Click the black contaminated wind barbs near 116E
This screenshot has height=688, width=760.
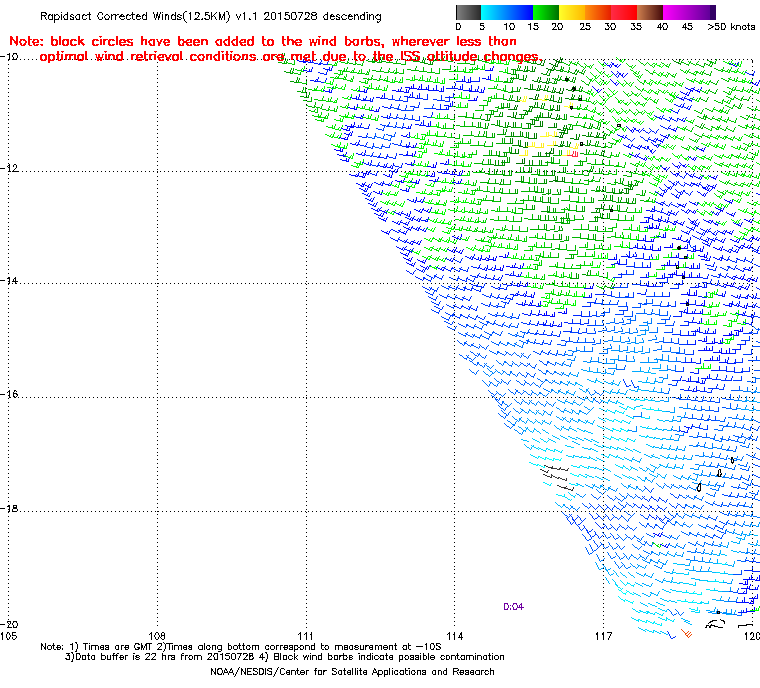pos(557,478)
